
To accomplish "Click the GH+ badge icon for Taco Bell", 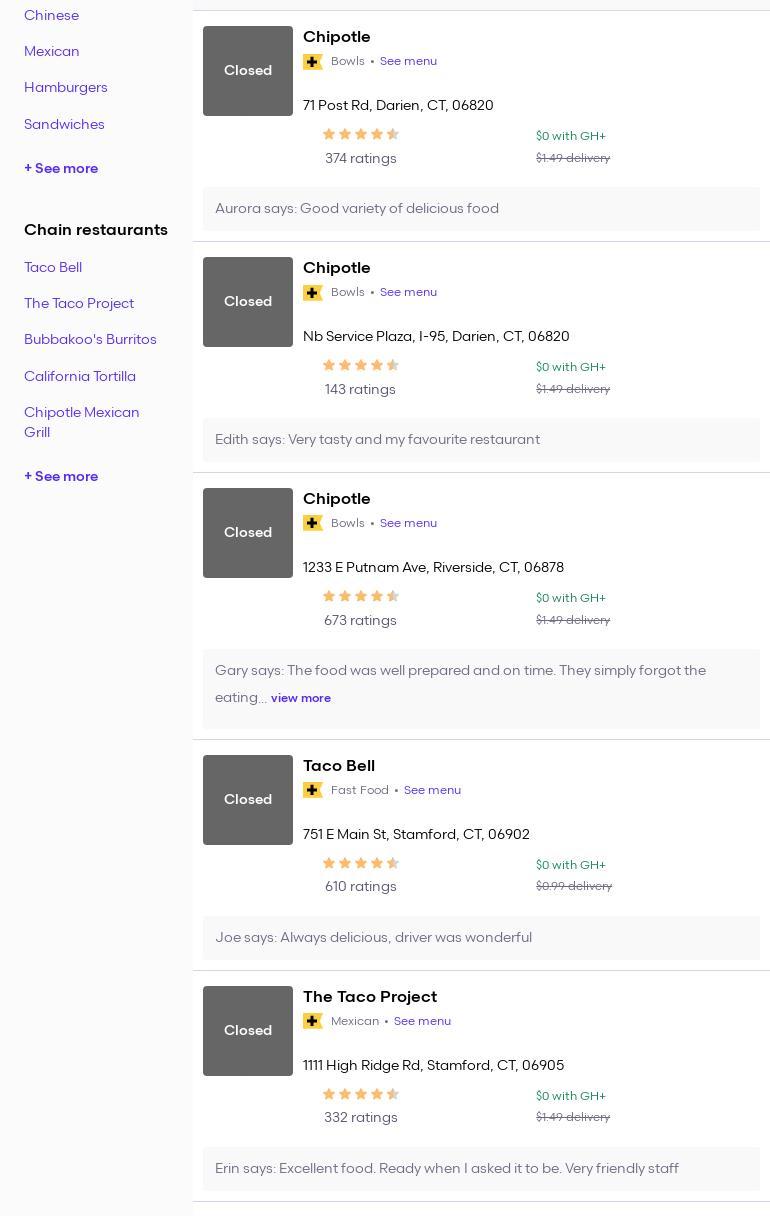I will pos(313,790).
